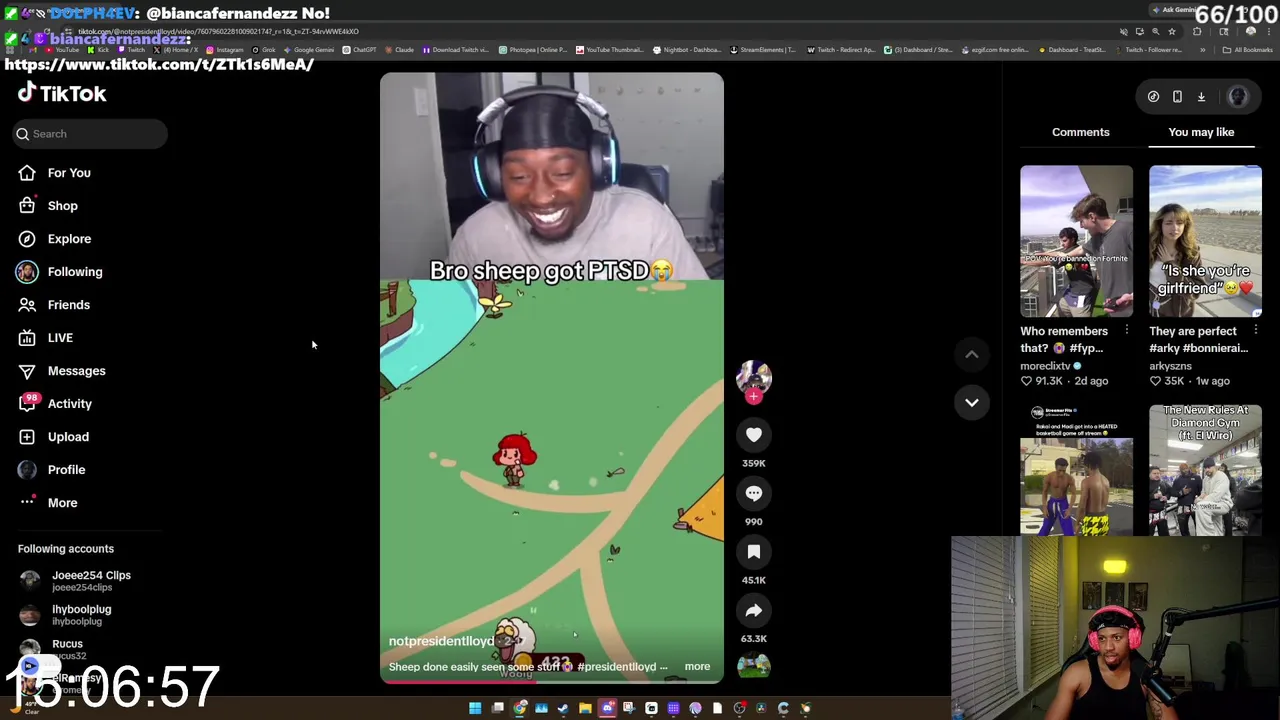Click the TikTok logo
Image resolution: width=1280 pixels, height=720 pixels.
(x=62, y=93)
